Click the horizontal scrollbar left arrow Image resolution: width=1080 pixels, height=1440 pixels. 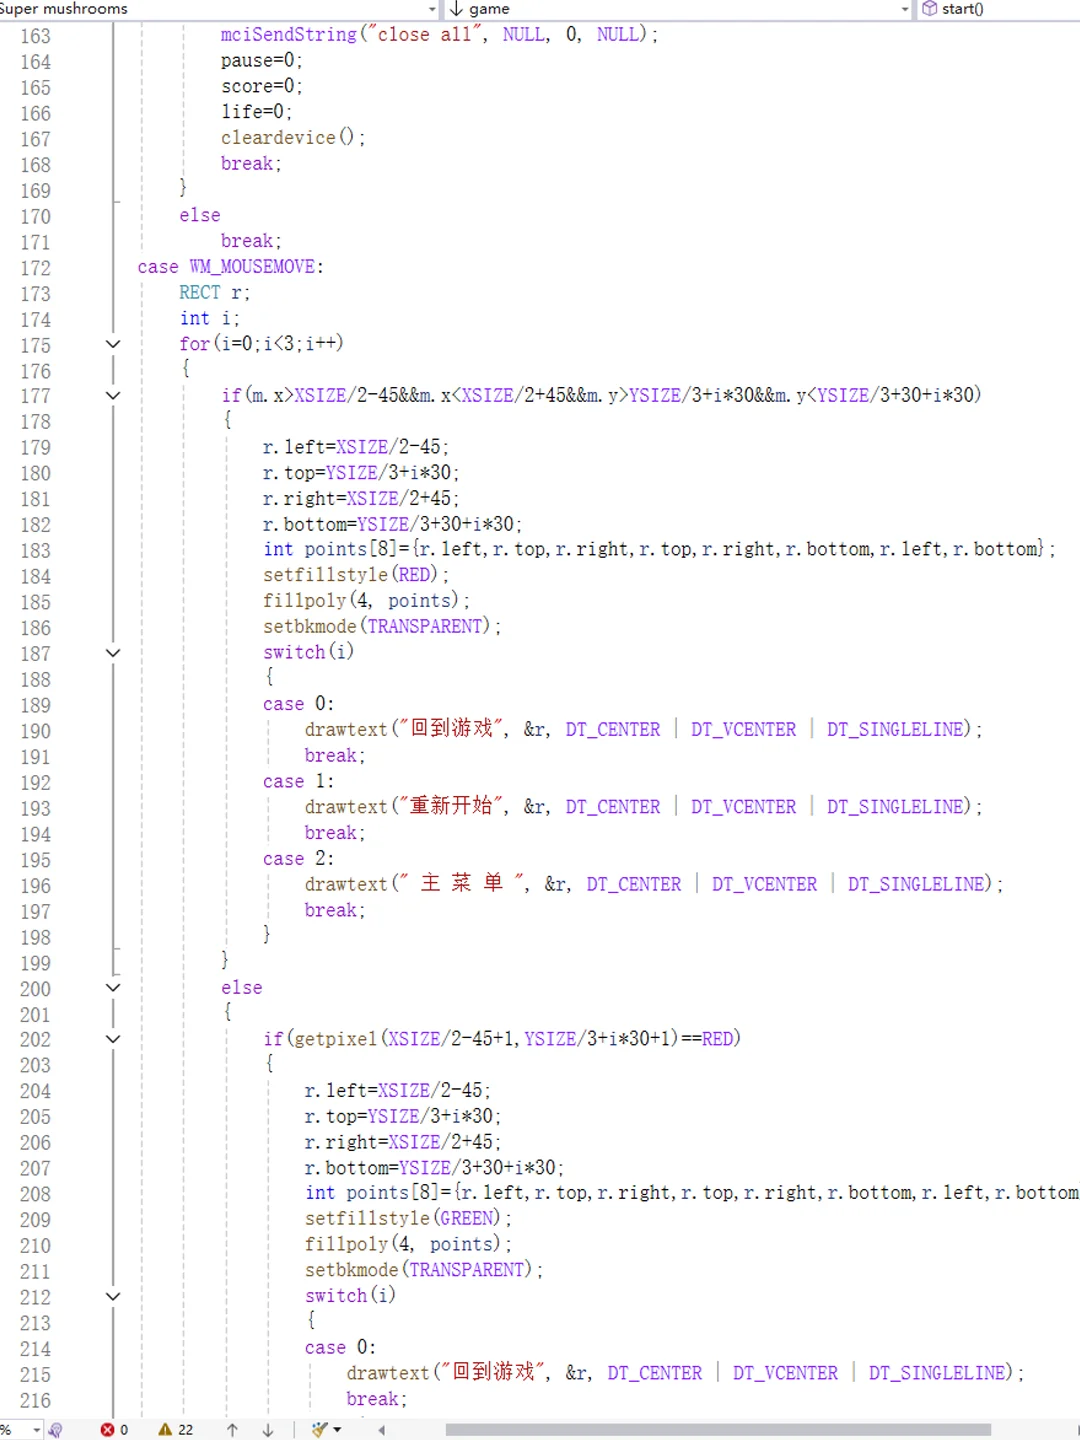point(381,1430)
